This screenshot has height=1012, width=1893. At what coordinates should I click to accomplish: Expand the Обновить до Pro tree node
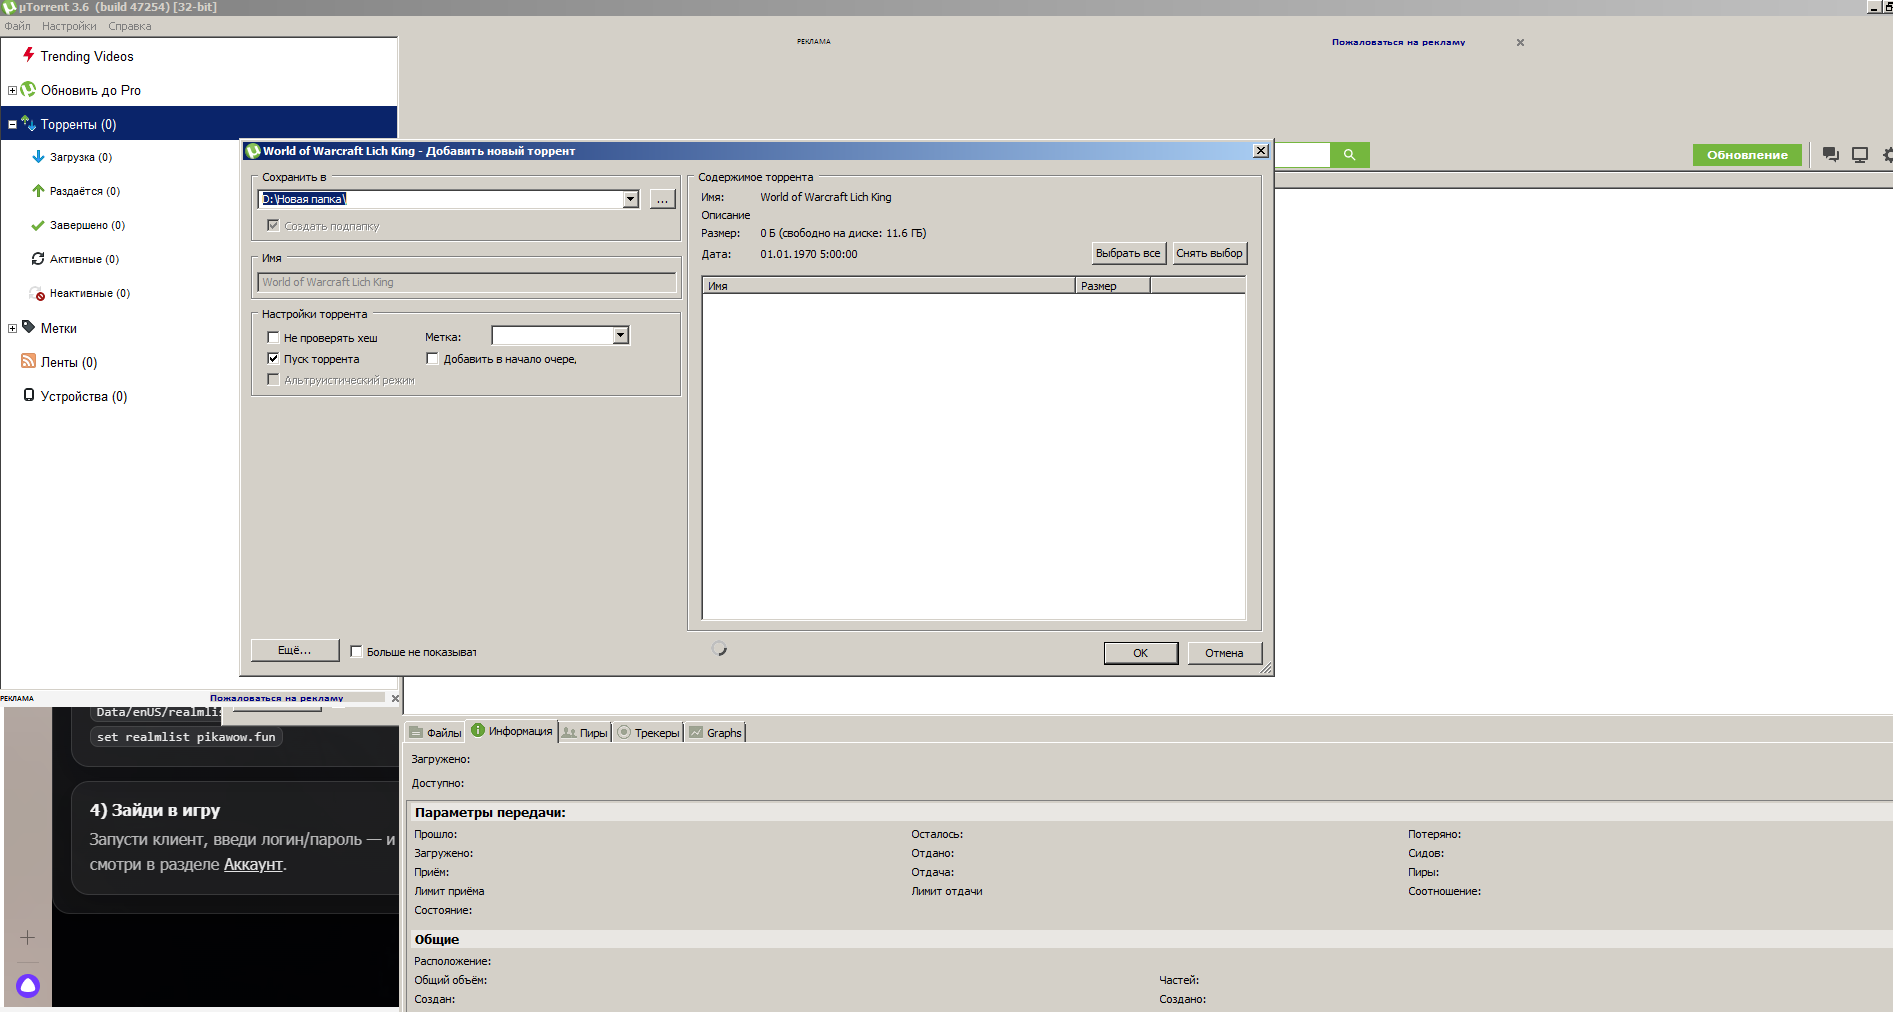(x=12, y=90)
